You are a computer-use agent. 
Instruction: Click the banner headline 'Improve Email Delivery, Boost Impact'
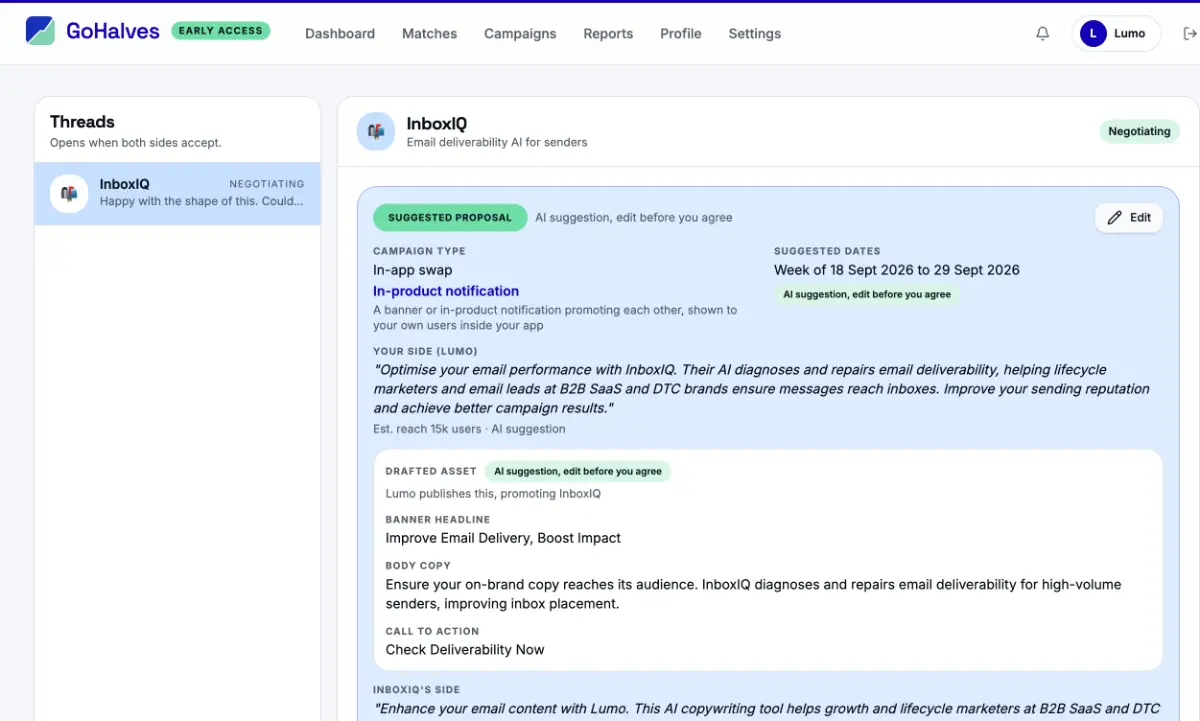coord(503,538)
